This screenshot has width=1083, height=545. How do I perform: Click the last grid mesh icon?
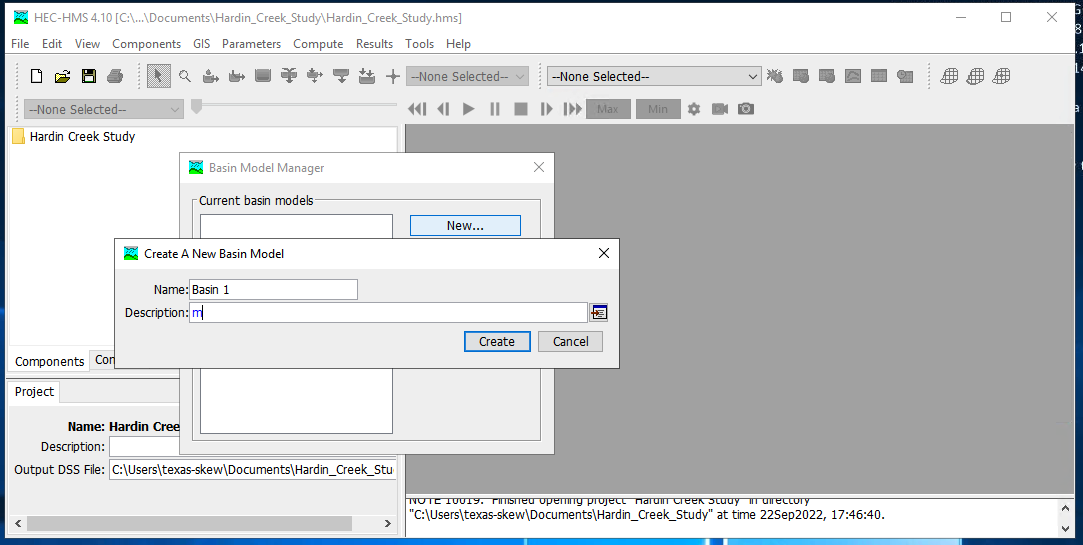click(x=1001, y=77)
